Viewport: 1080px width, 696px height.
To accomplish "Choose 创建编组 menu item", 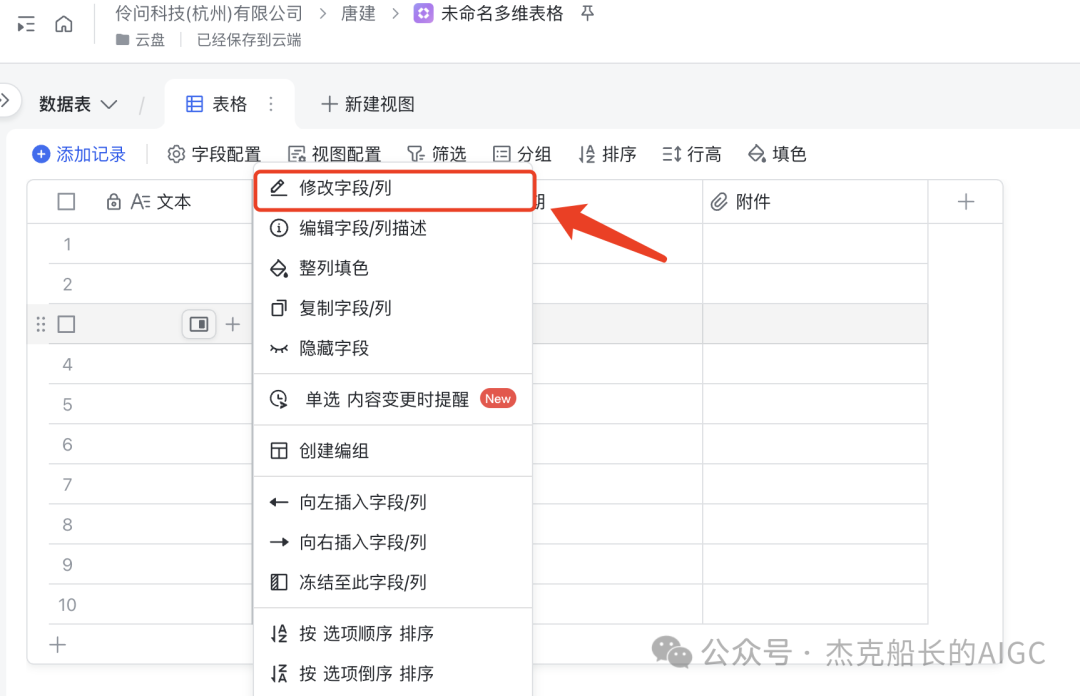I will [x=394, y=451].
